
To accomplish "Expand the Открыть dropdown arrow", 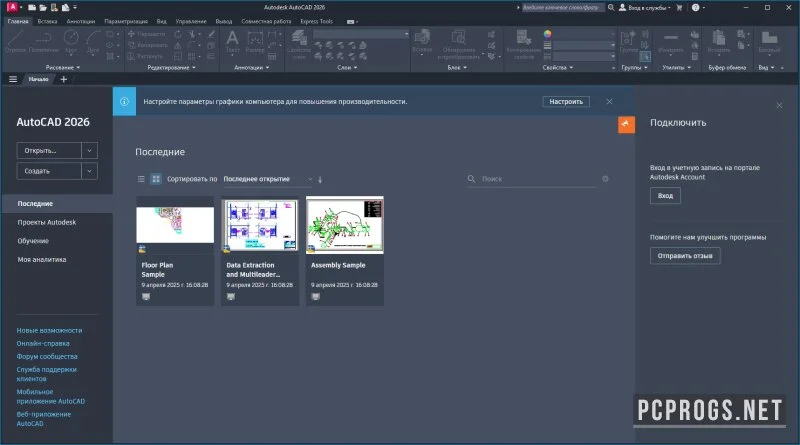I will click(89, 151).
